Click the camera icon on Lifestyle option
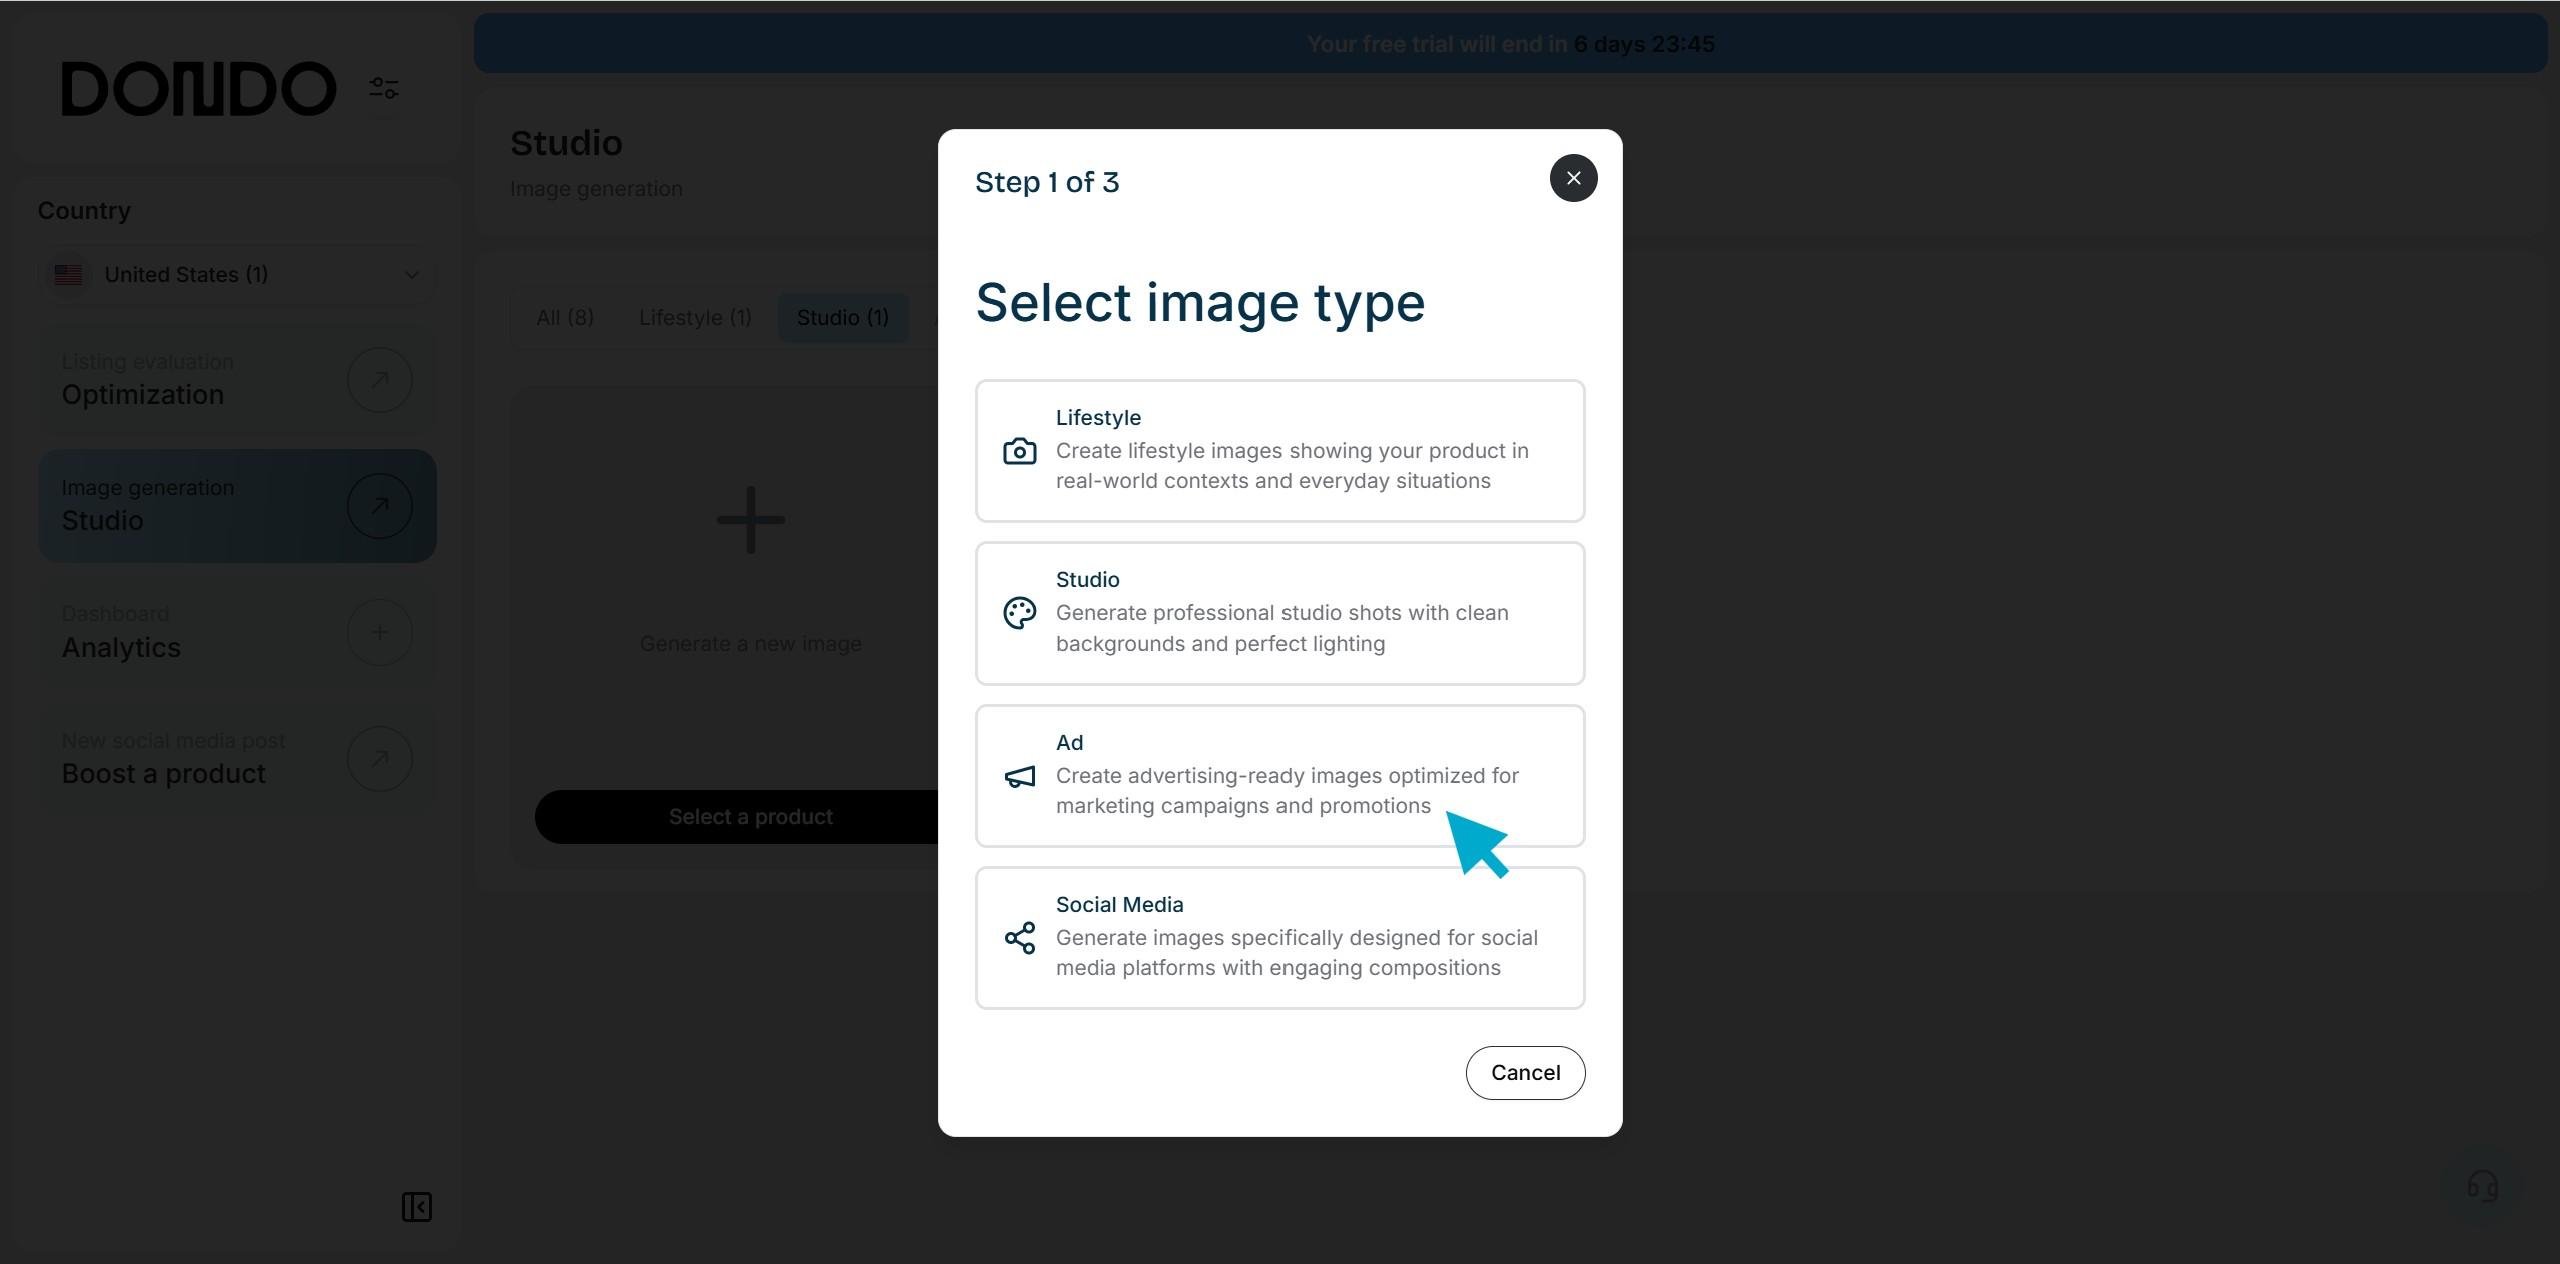This screenshot has width=2560, height=1264. coord(1019,451)
